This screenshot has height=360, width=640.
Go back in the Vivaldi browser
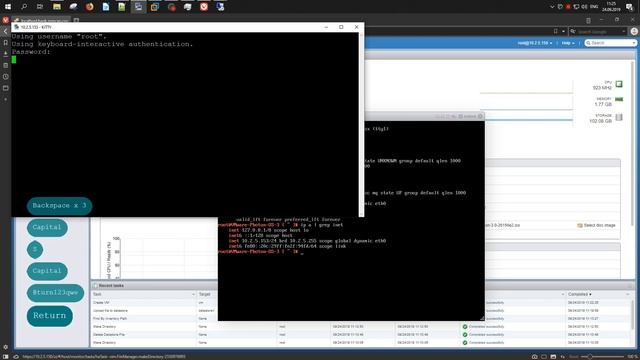[5, 31]
